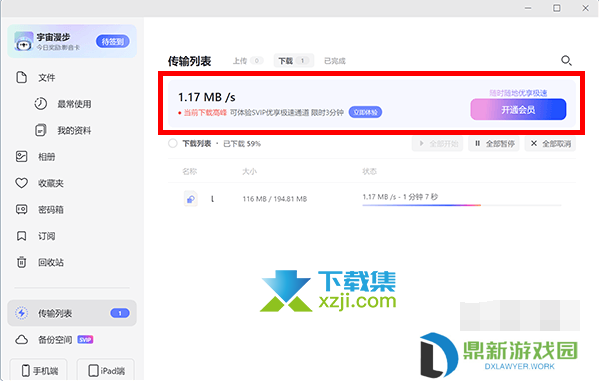Click the 已下载 59% text
The image size is (599, 381).
tap(242, 144)
